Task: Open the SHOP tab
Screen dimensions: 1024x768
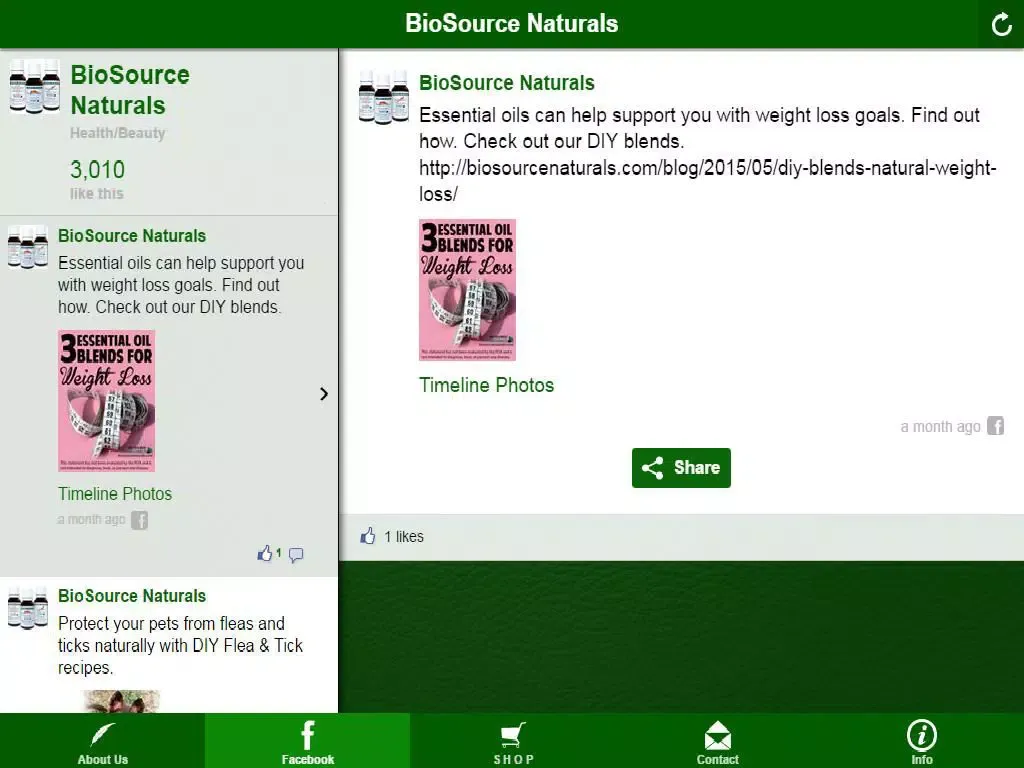Action: [513, 741]
